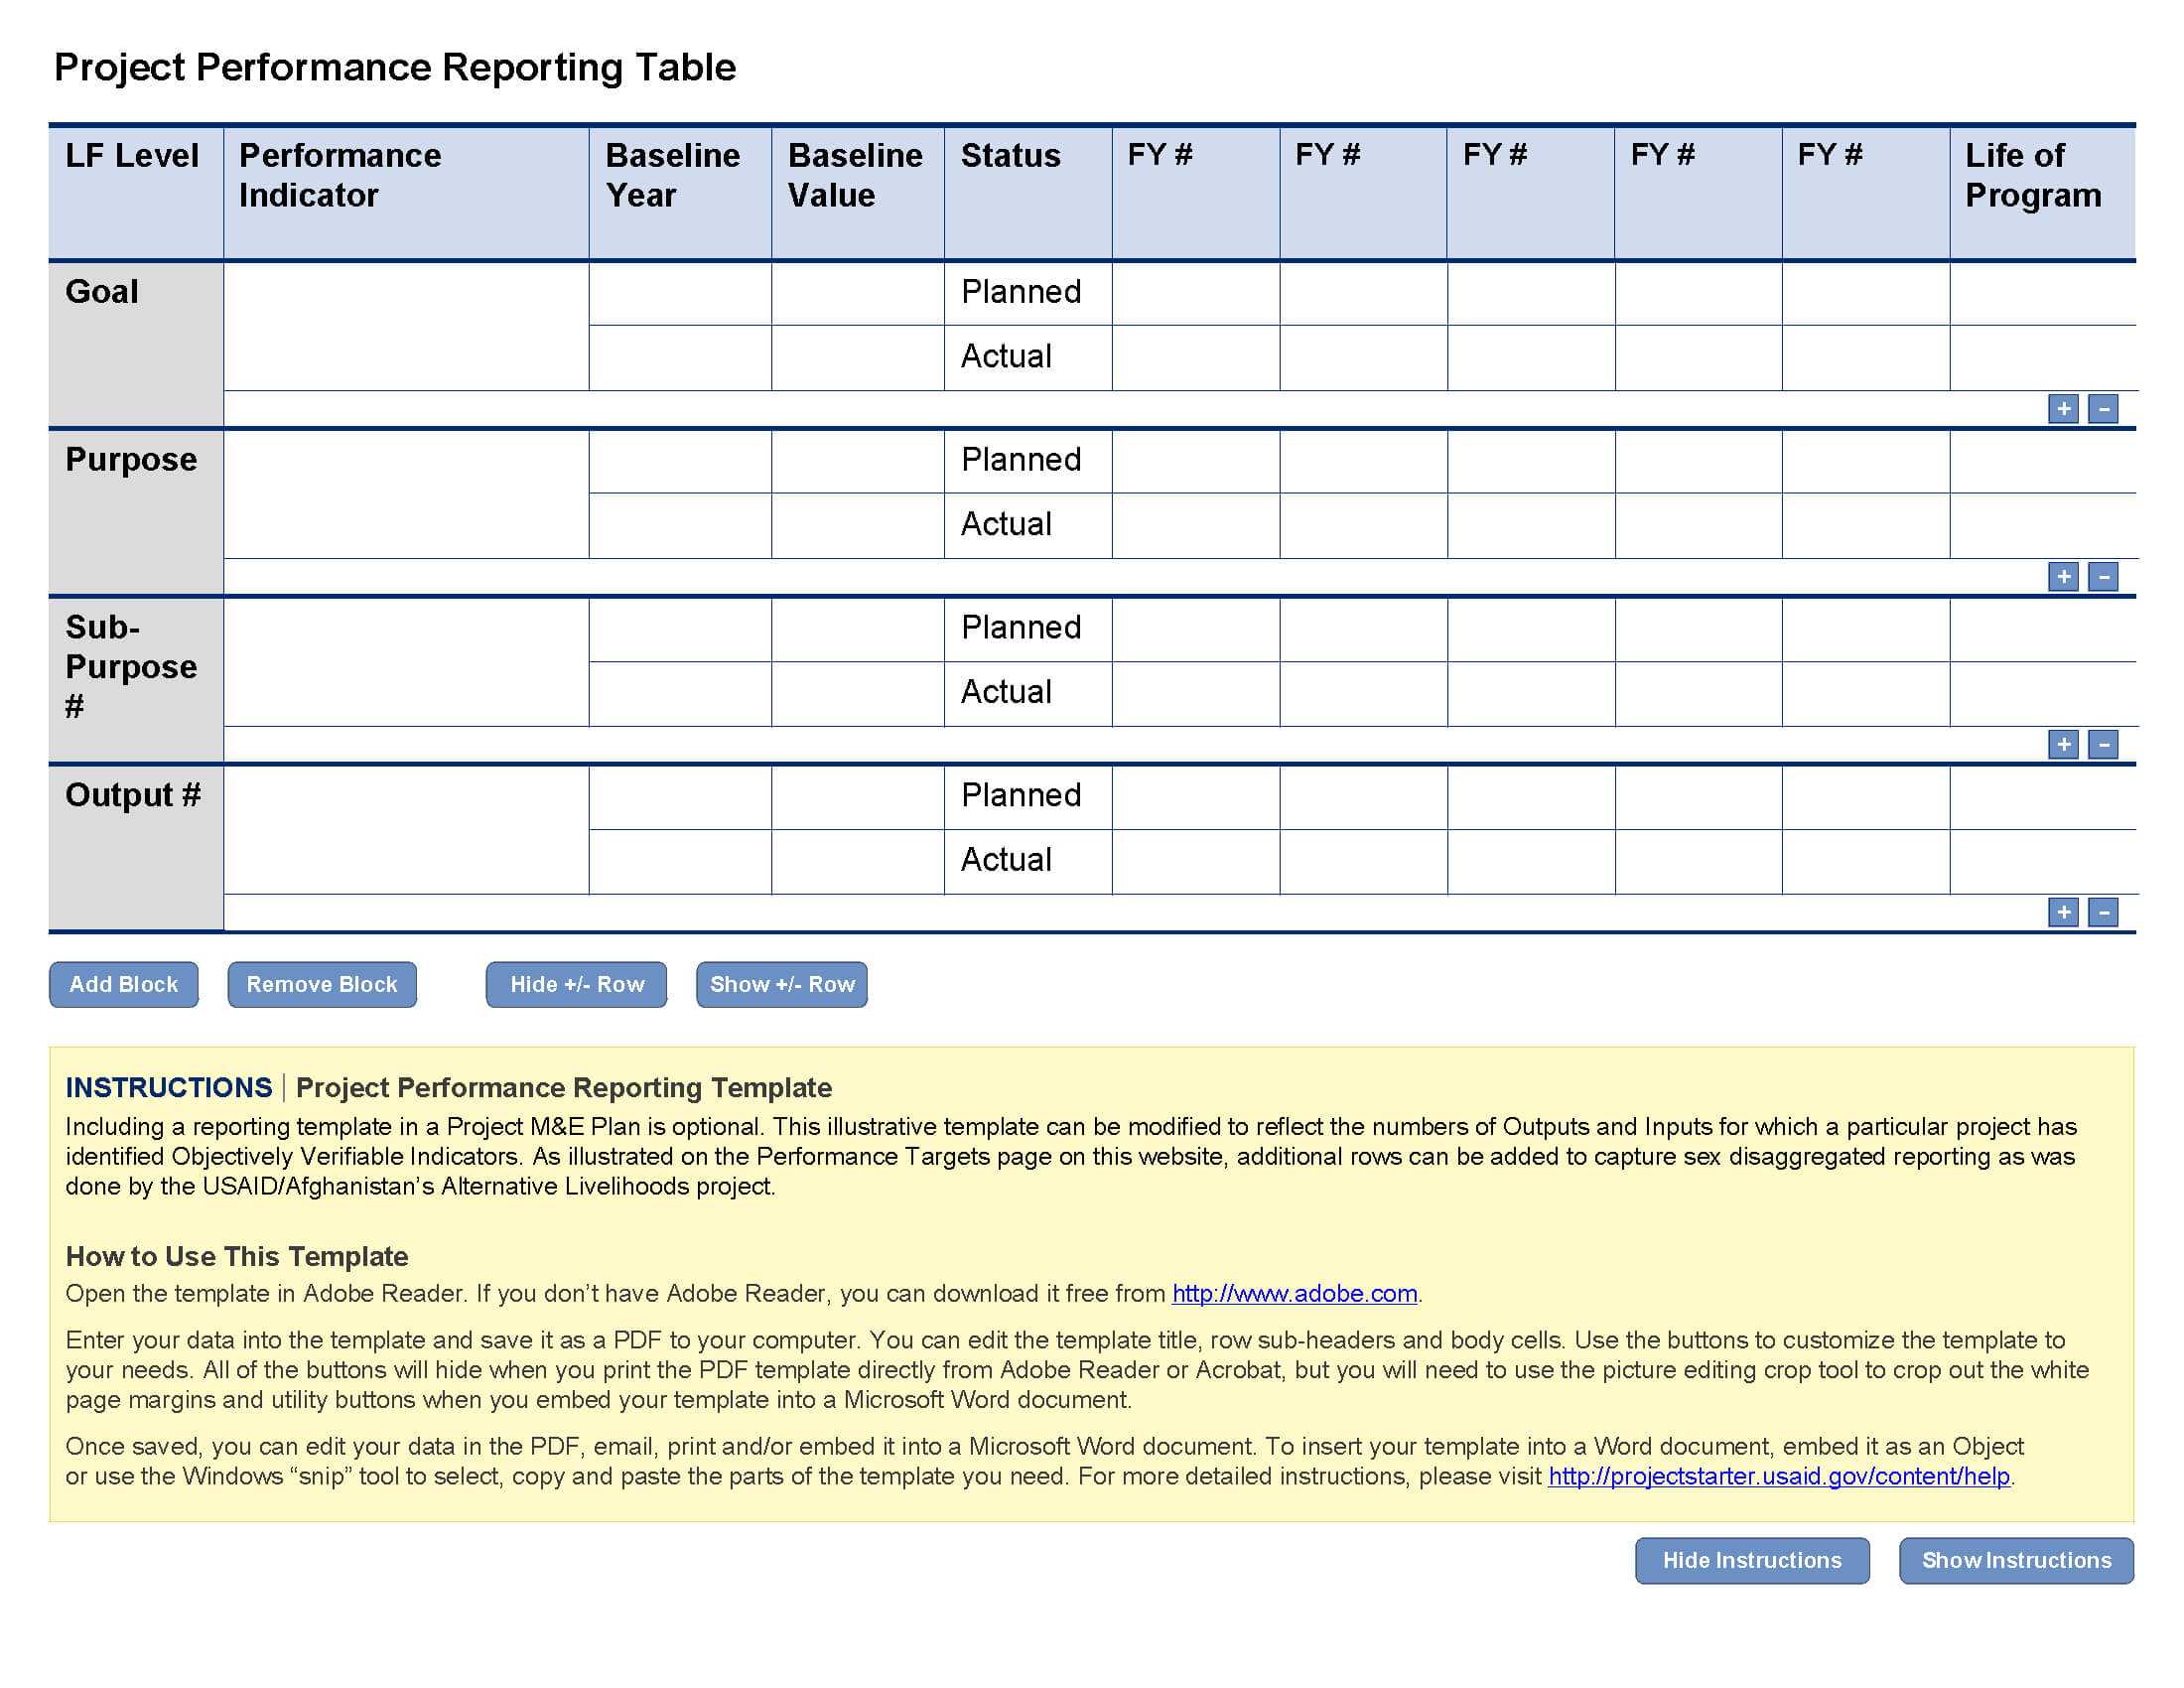Expand the Sub-Purpose Planned row

point(2062,743)
